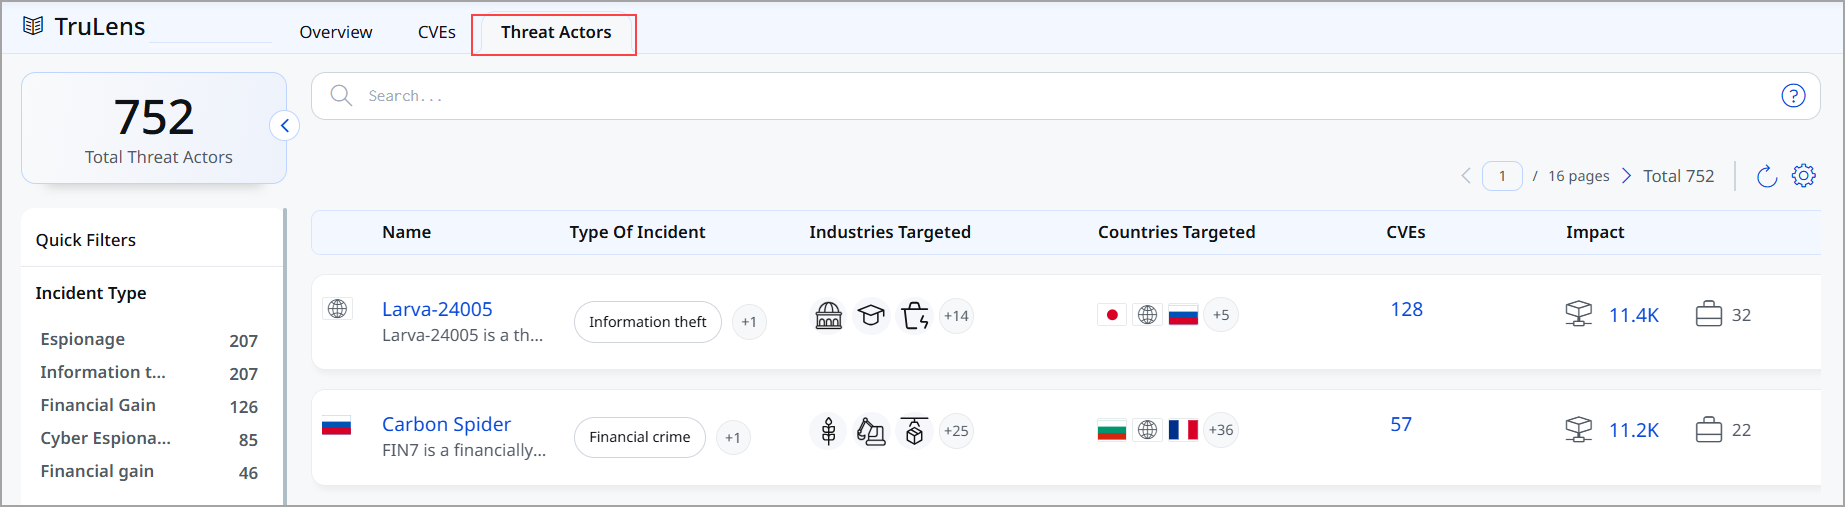The image size is (1845, 507).
Task: Collapse the sidebar with the chevron button
Action: (285, 125)
